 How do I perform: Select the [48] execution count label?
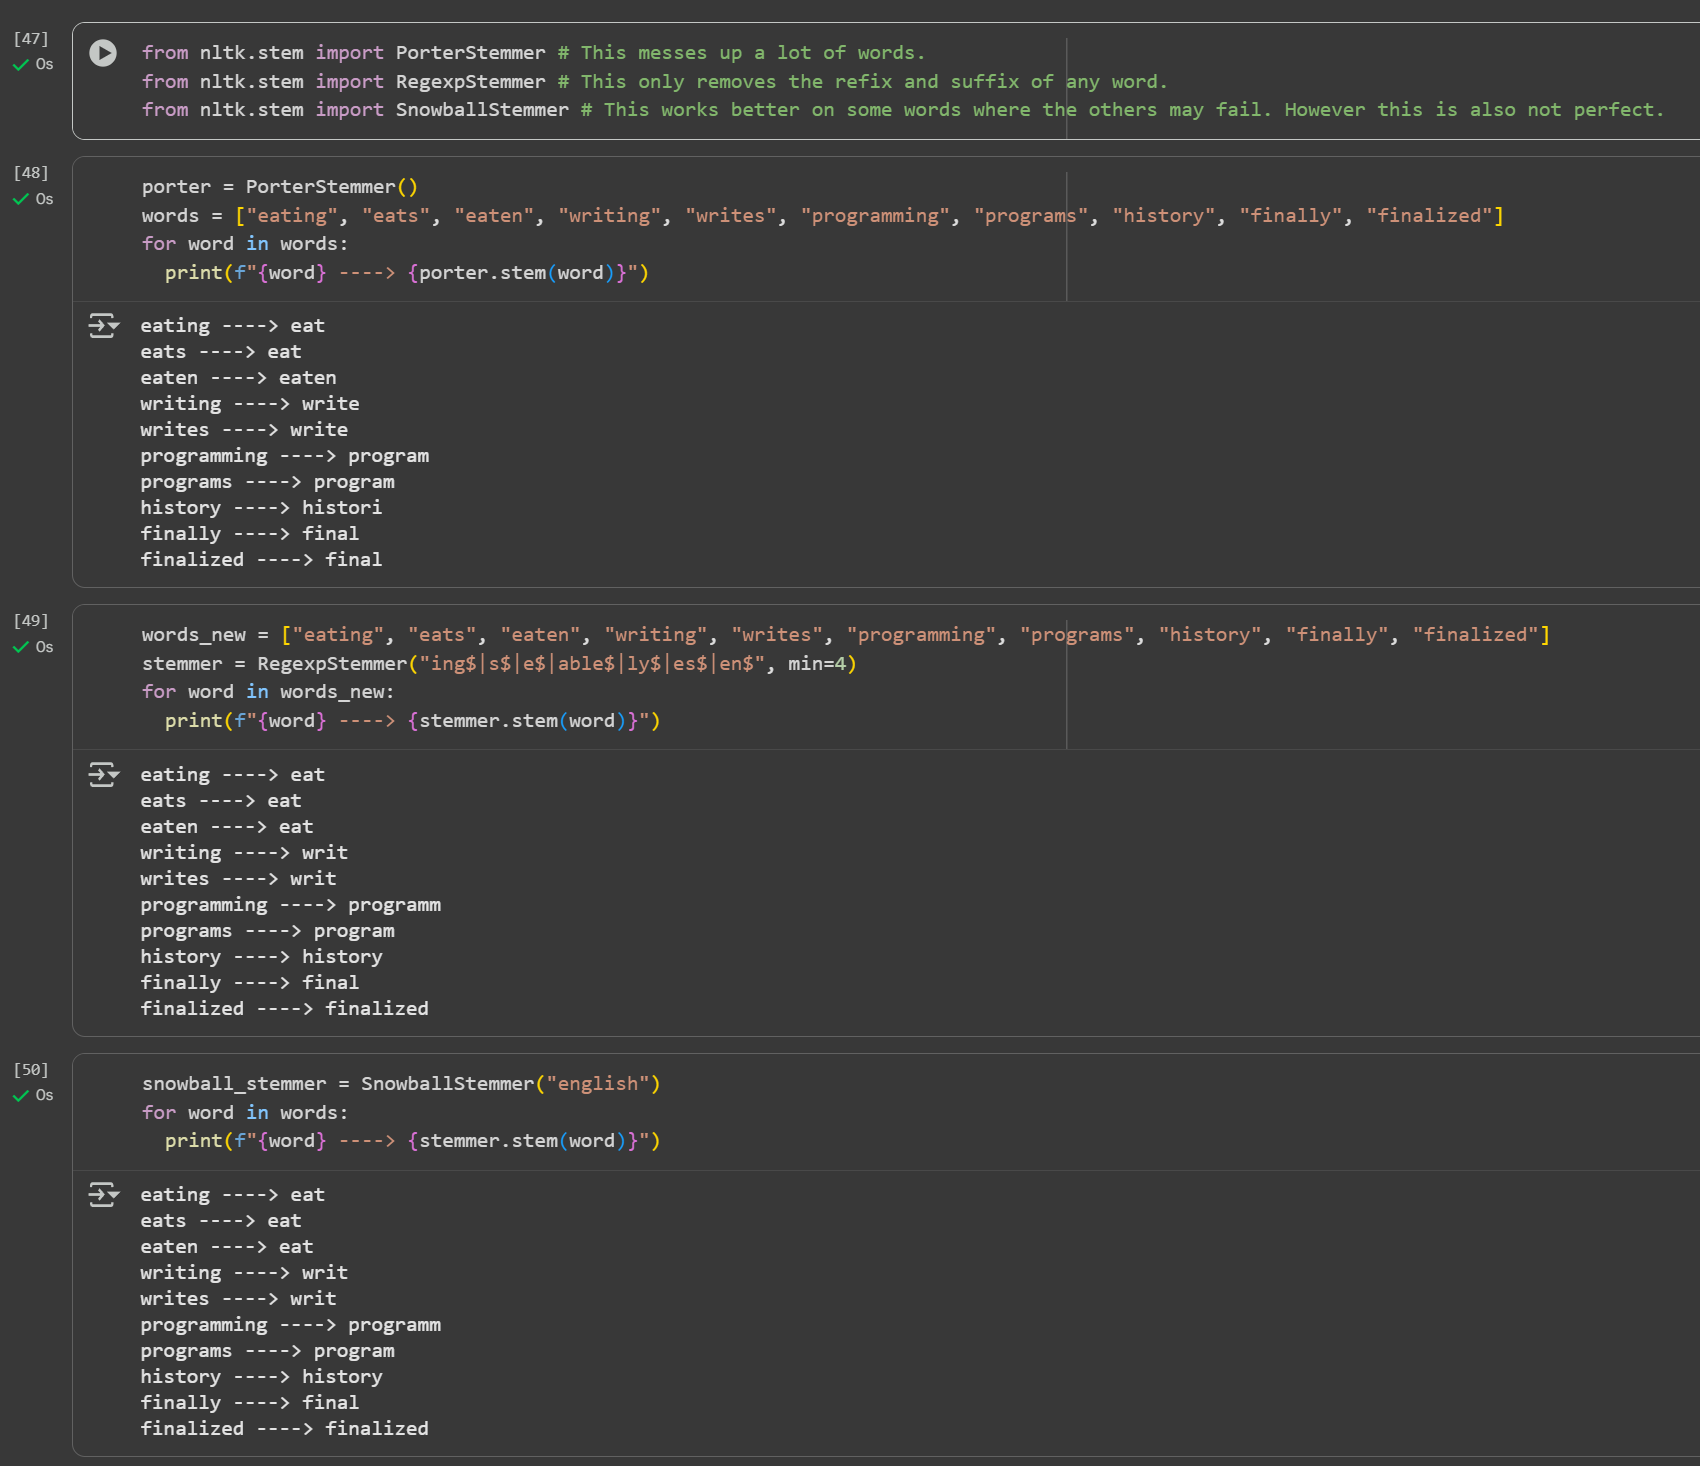pyautogui.click(x=31, y=173)
